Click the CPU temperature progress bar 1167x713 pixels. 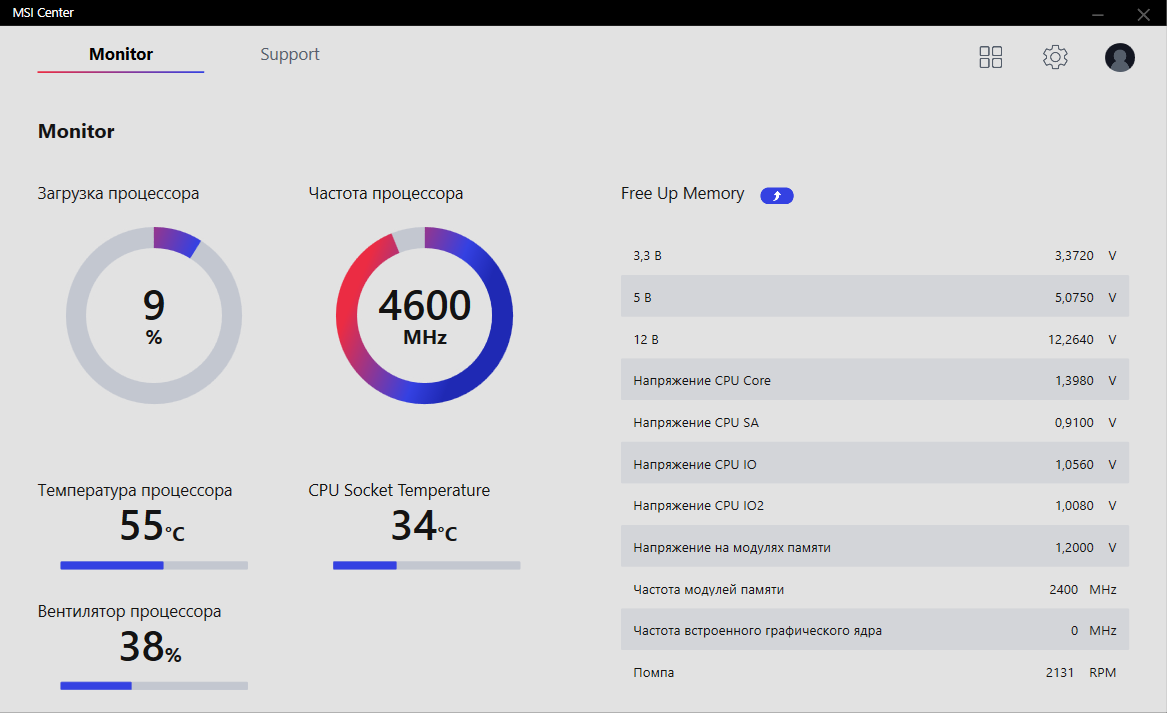click(154, 566)
